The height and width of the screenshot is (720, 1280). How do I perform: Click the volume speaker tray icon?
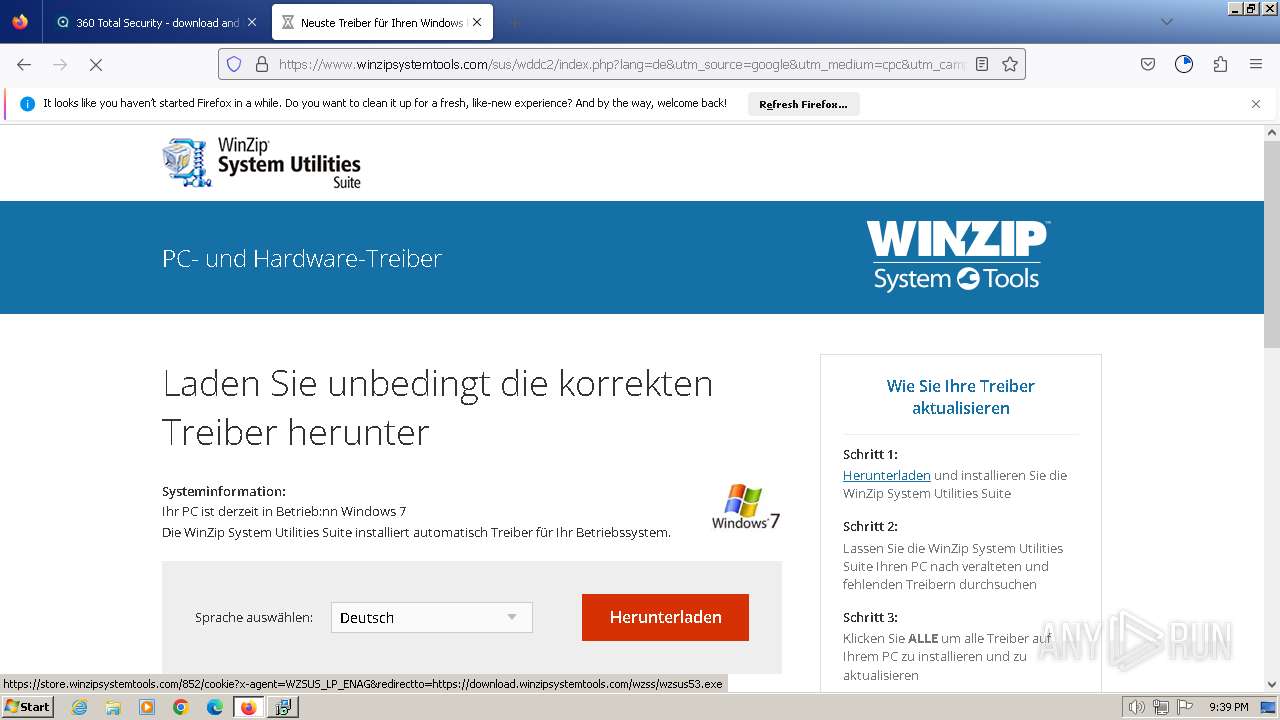click(1137, 707)
